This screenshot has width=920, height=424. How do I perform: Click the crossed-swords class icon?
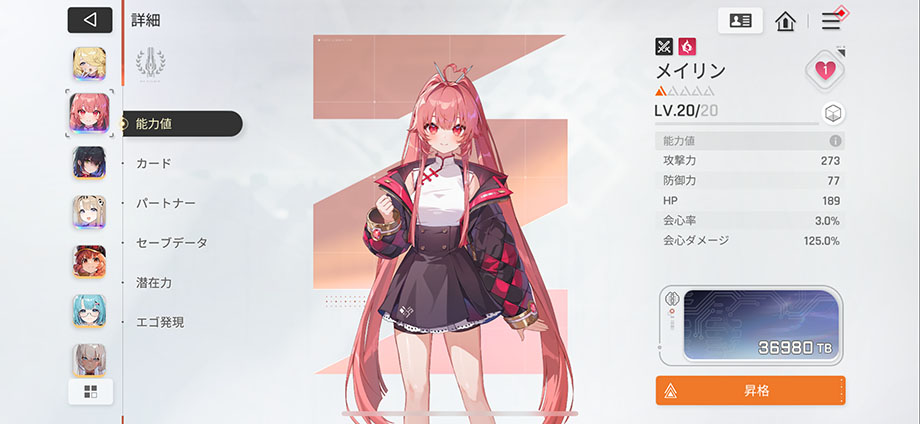[664, 46]
